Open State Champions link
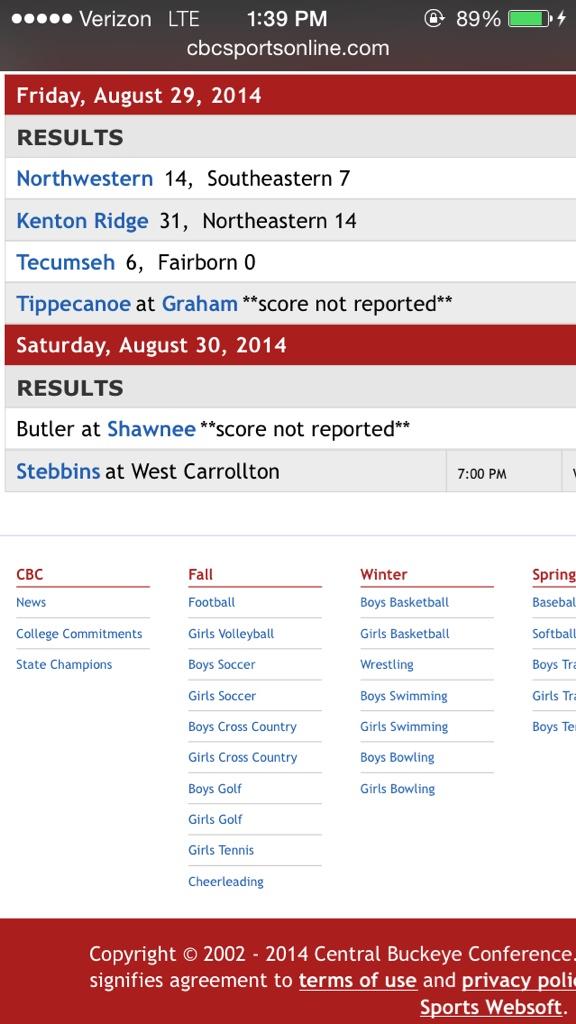576x1024 pixels. pos(64,665)
